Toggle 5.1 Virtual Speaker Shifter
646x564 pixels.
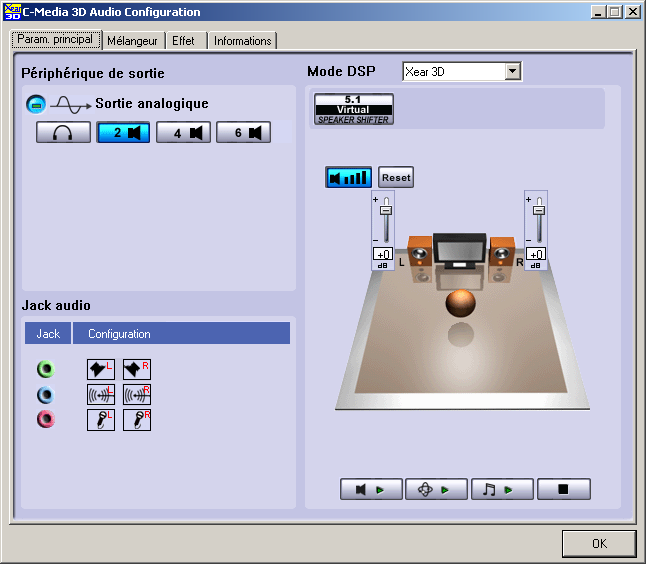point(354,109)
